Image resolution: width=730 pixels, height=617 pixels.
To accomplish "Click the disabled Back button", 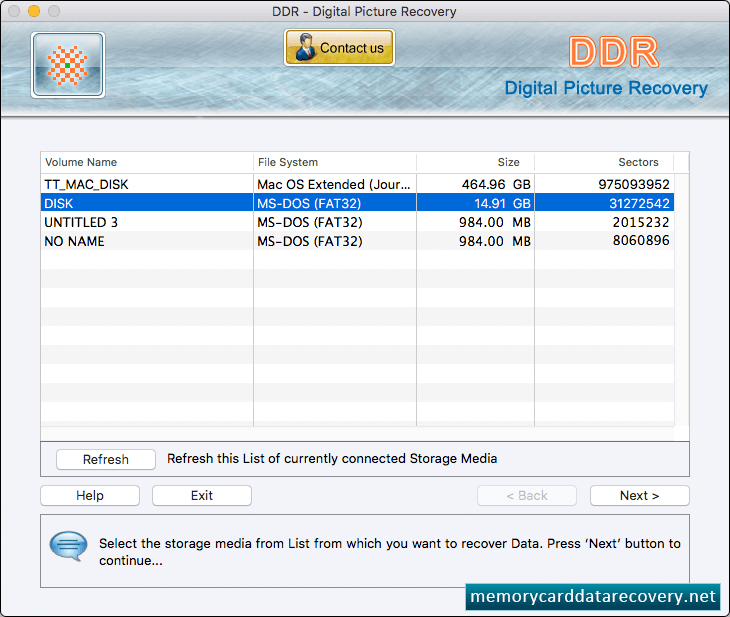I will pos(527,495).
